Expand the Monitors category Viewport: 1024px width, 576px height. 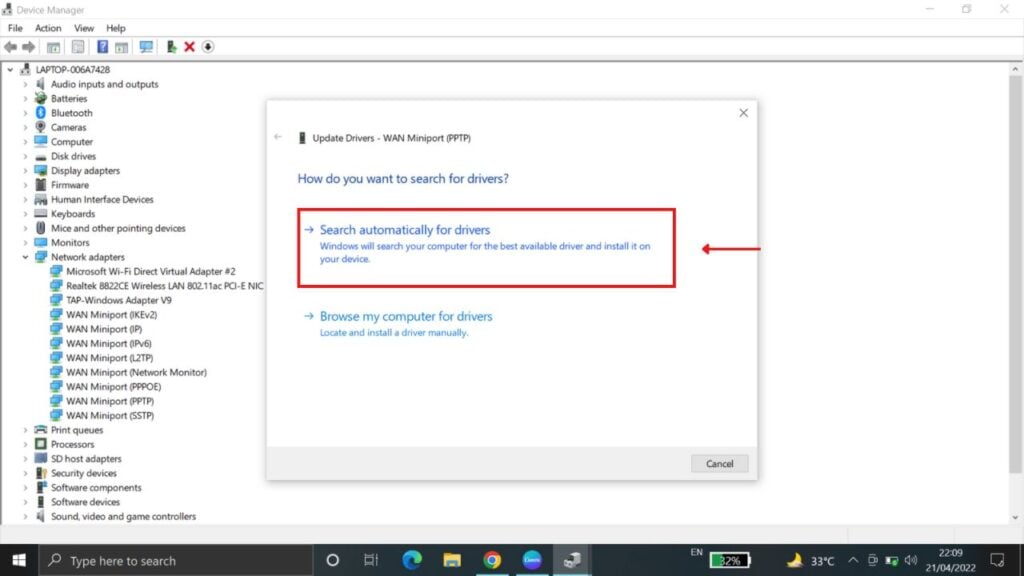pos(25,242)
